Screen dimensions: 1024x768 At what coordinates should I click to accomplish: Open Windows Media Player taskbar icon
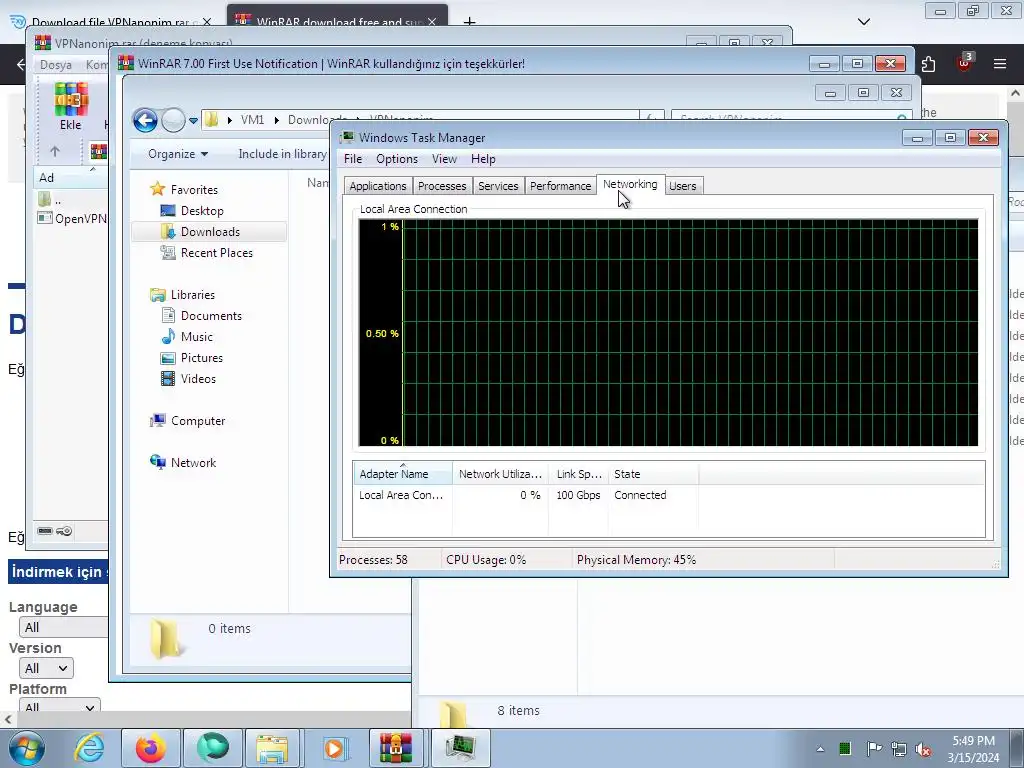pos(334,748)
